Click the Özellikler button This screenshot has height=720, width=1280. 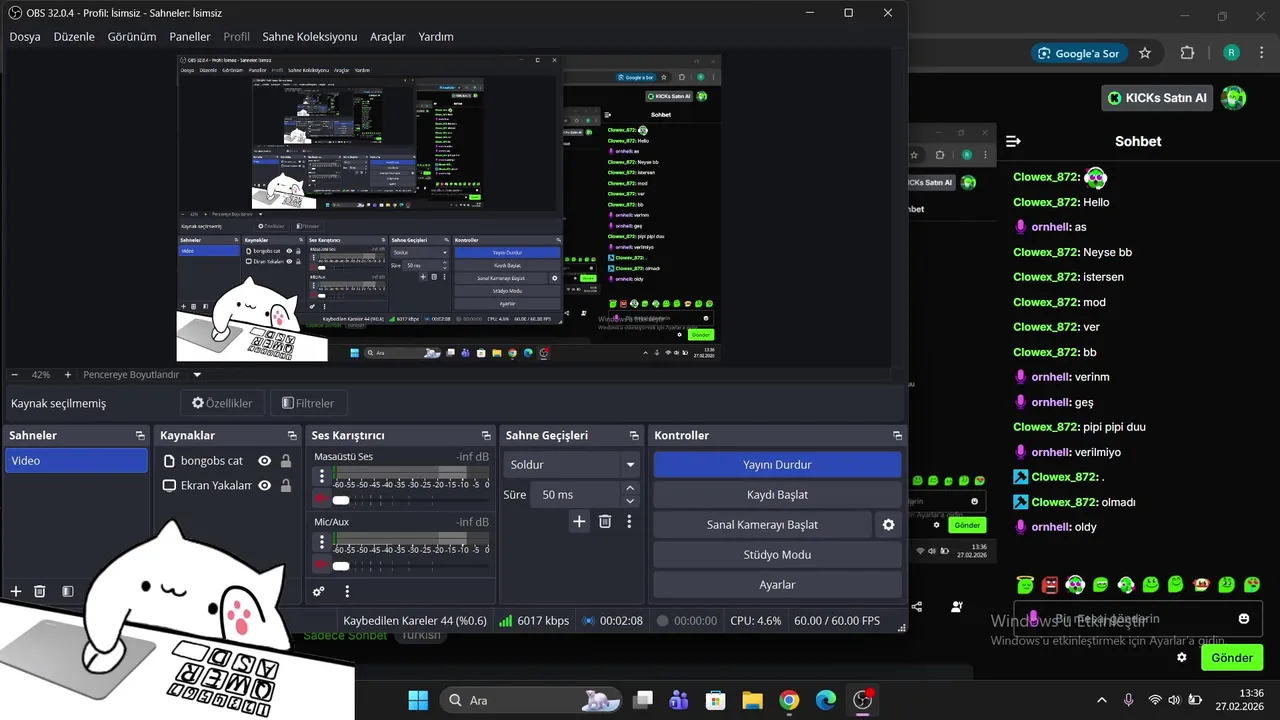point(222,403)
